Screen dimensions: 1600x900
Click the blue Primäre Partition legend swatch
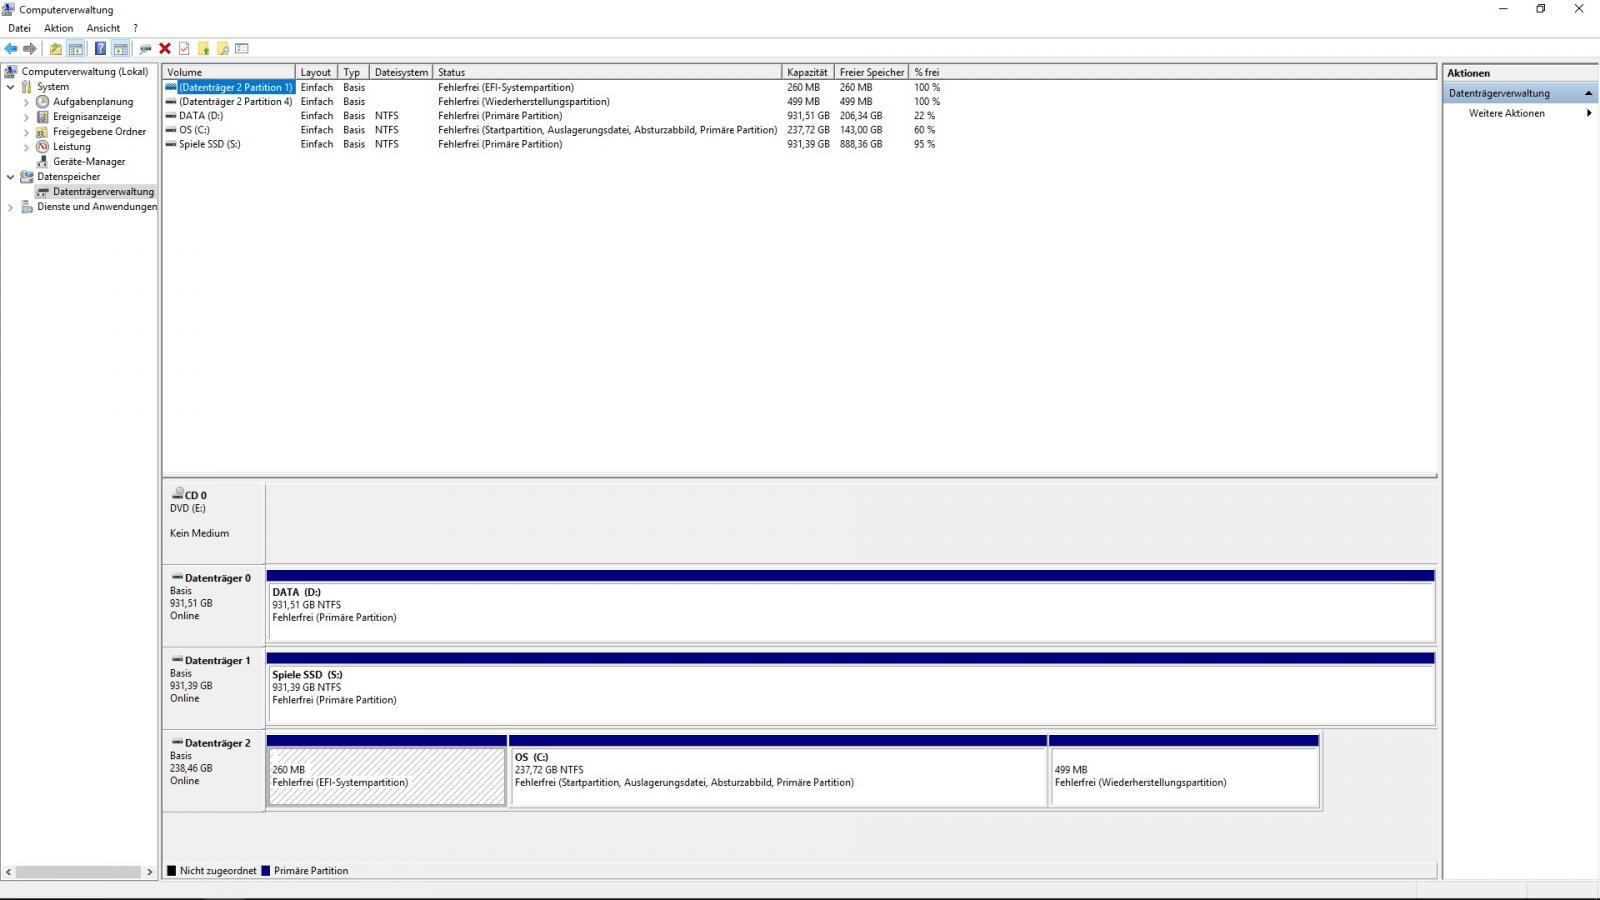point(265,871)
